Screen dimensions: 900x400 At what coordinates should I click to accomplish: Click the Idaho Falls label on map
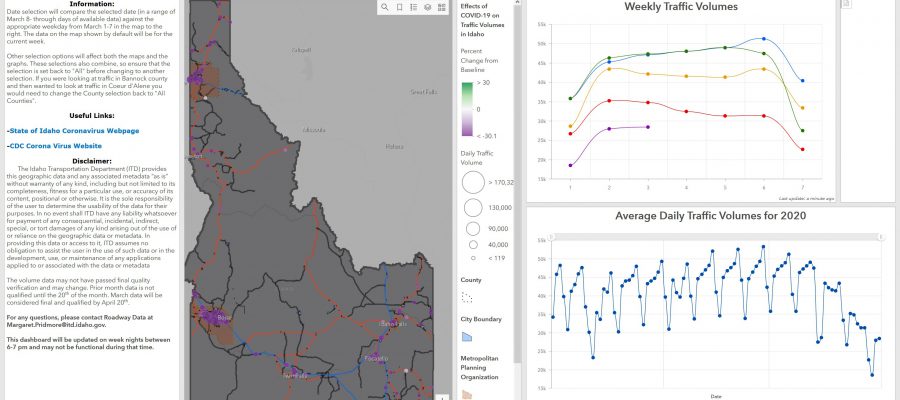click(393, 325)
